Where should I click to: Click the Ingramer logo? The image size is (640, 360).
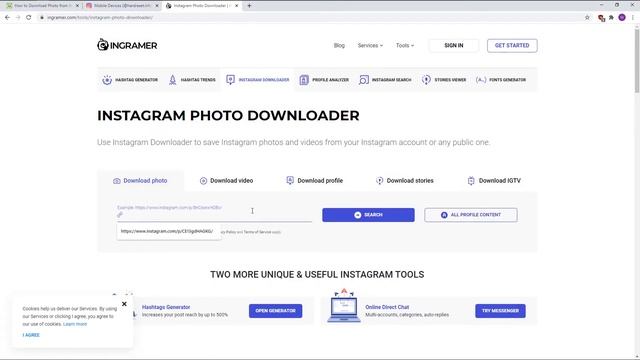[x=127, y=45]
